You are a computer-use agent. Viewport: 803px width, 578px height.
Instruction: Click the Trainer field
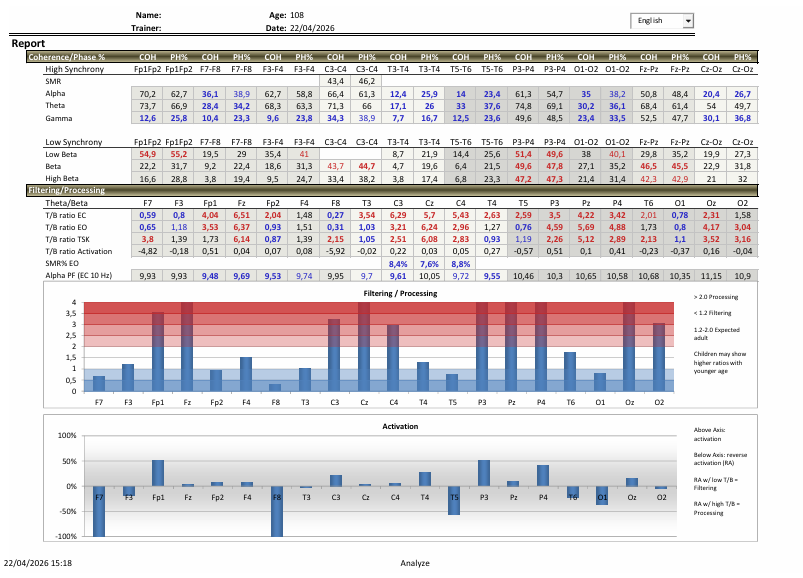click(x=147, y=29)
